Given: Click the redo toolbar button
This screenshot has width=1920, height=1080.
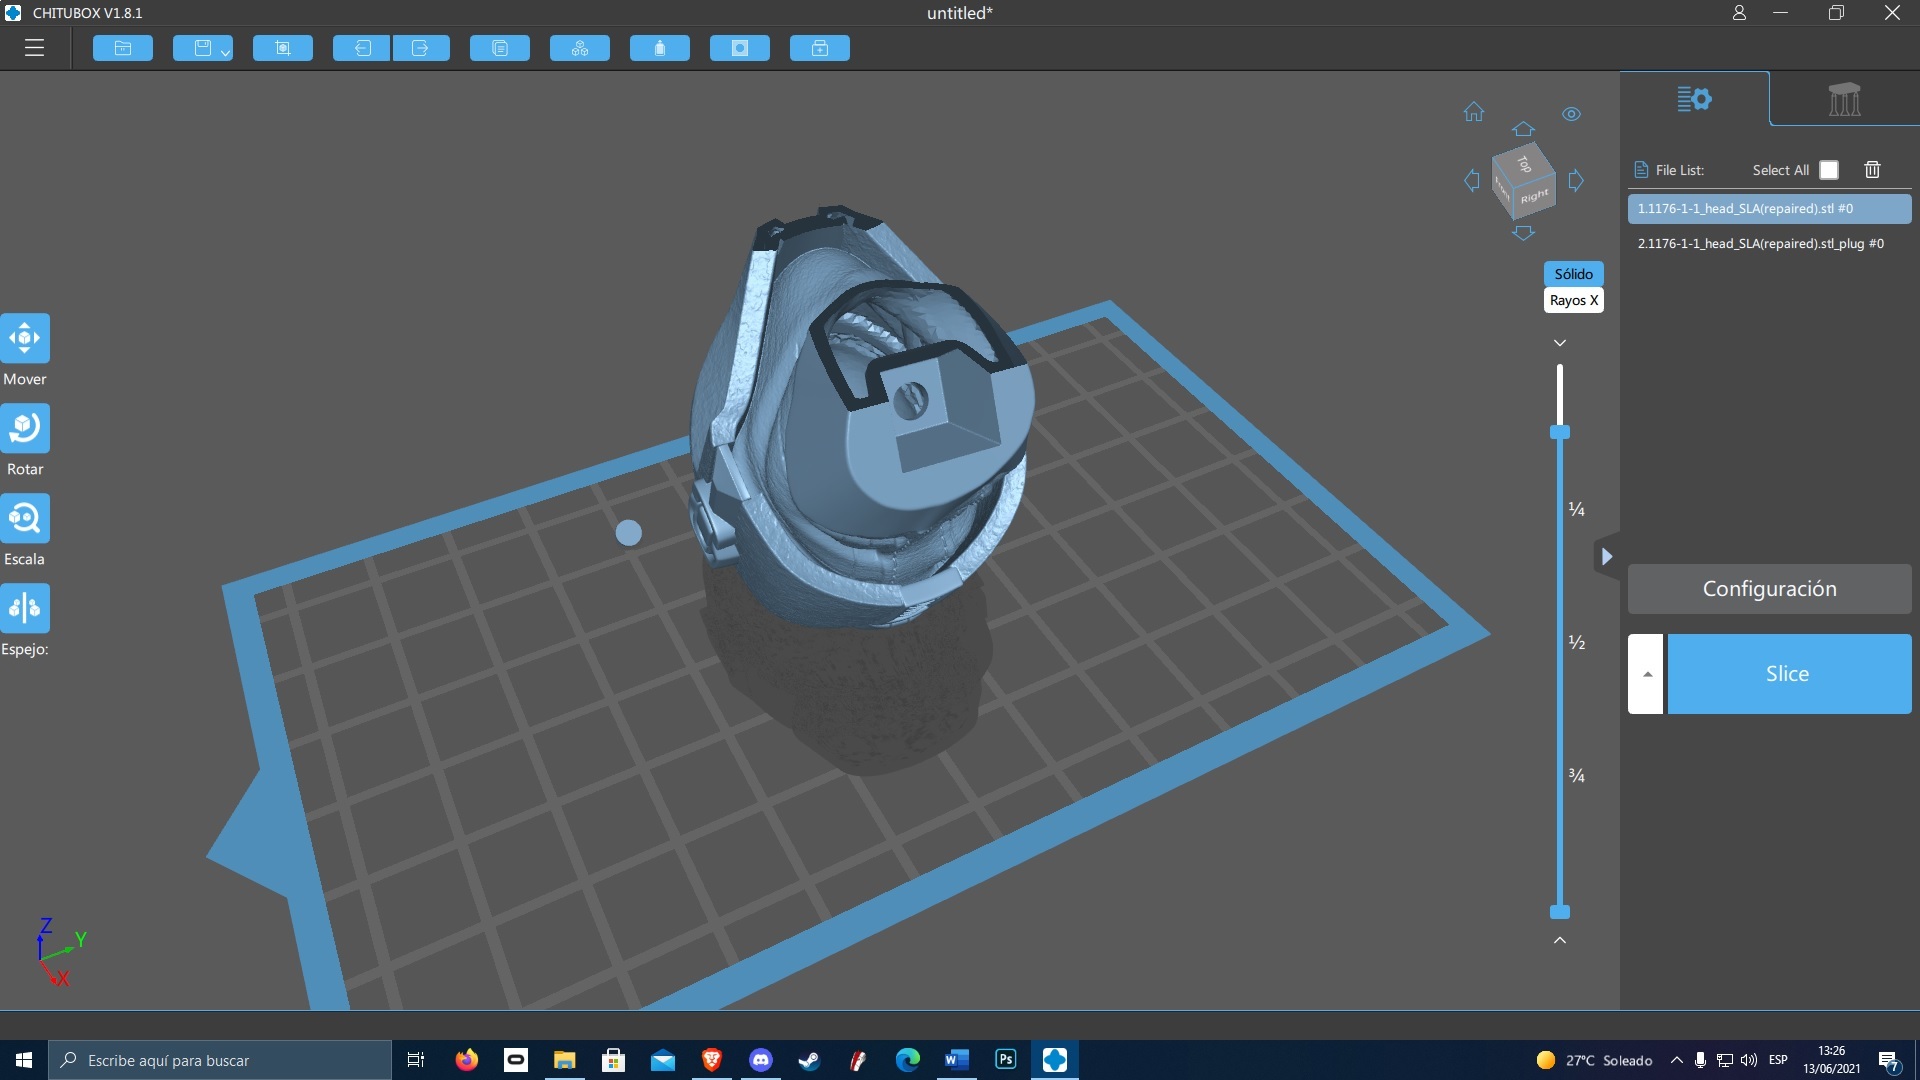Looking at the screenshot, I should coord(421,48).
